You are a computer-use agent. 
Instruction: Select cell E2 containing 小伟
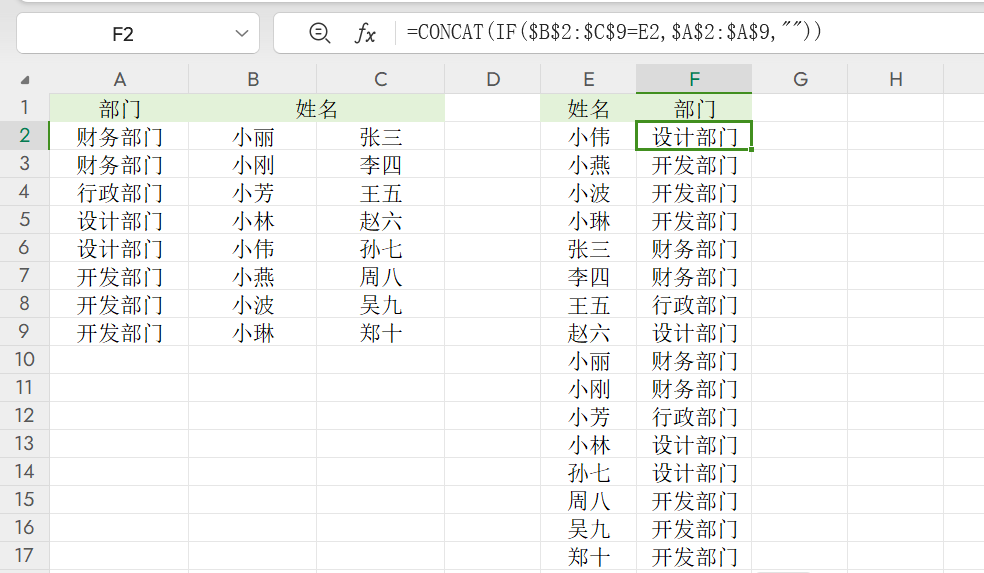pyautogui.click(x=588, y=137)
